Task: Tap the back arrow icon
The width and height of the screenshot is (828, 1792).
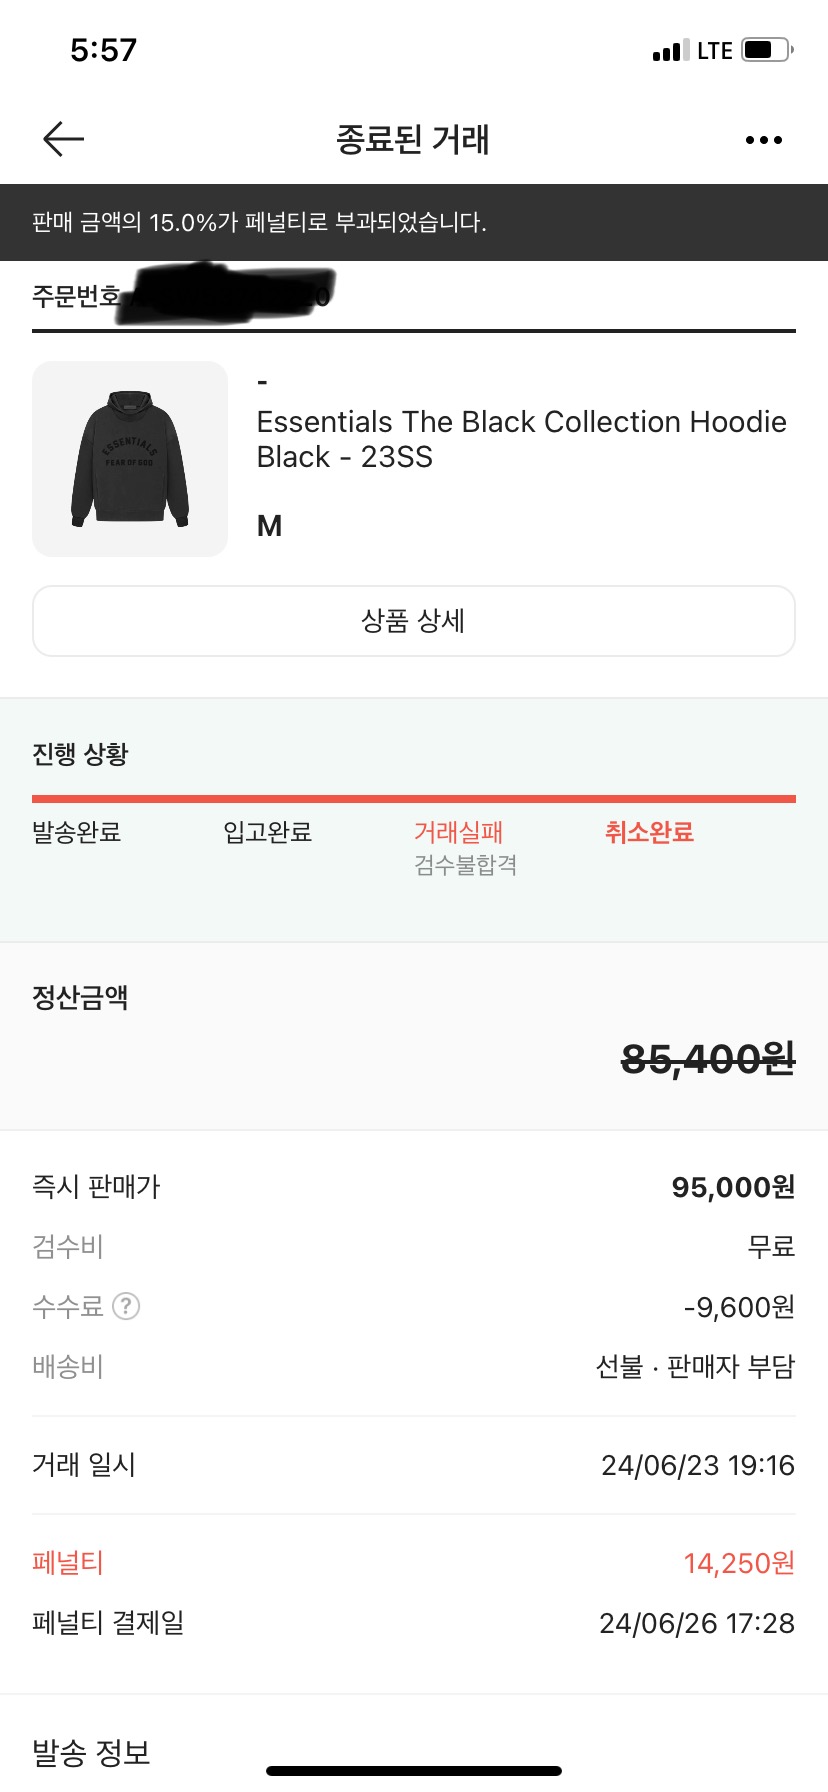Action: click(63, 139)
